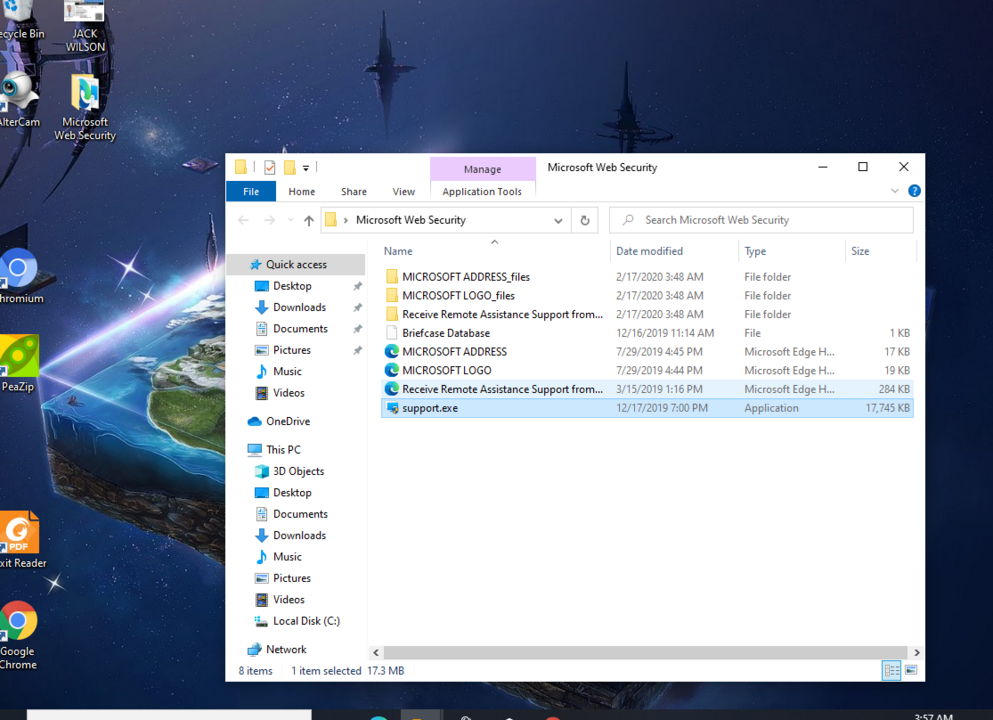Viewport: 993px width, 720px height.
Task: Select the MICROSOFT LOGO_files folder
Action: [647, 296]
